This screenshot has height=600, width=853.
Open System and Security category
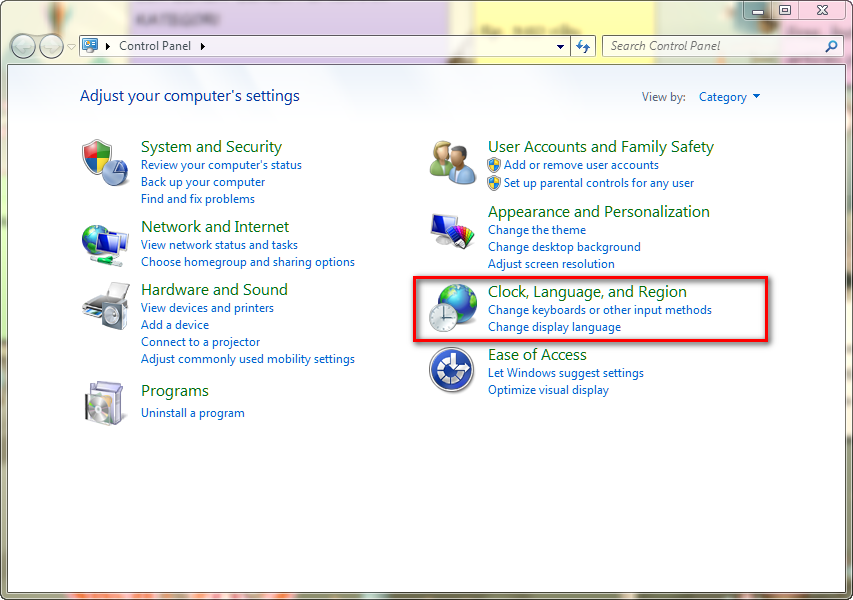pyautogui.click(x=211, y=147)
